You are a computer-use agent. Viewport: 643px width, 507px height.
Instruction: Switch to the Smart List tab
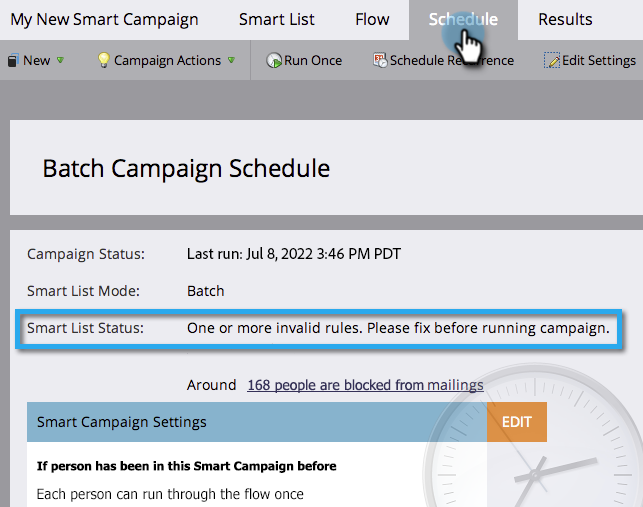pos(277,19)
